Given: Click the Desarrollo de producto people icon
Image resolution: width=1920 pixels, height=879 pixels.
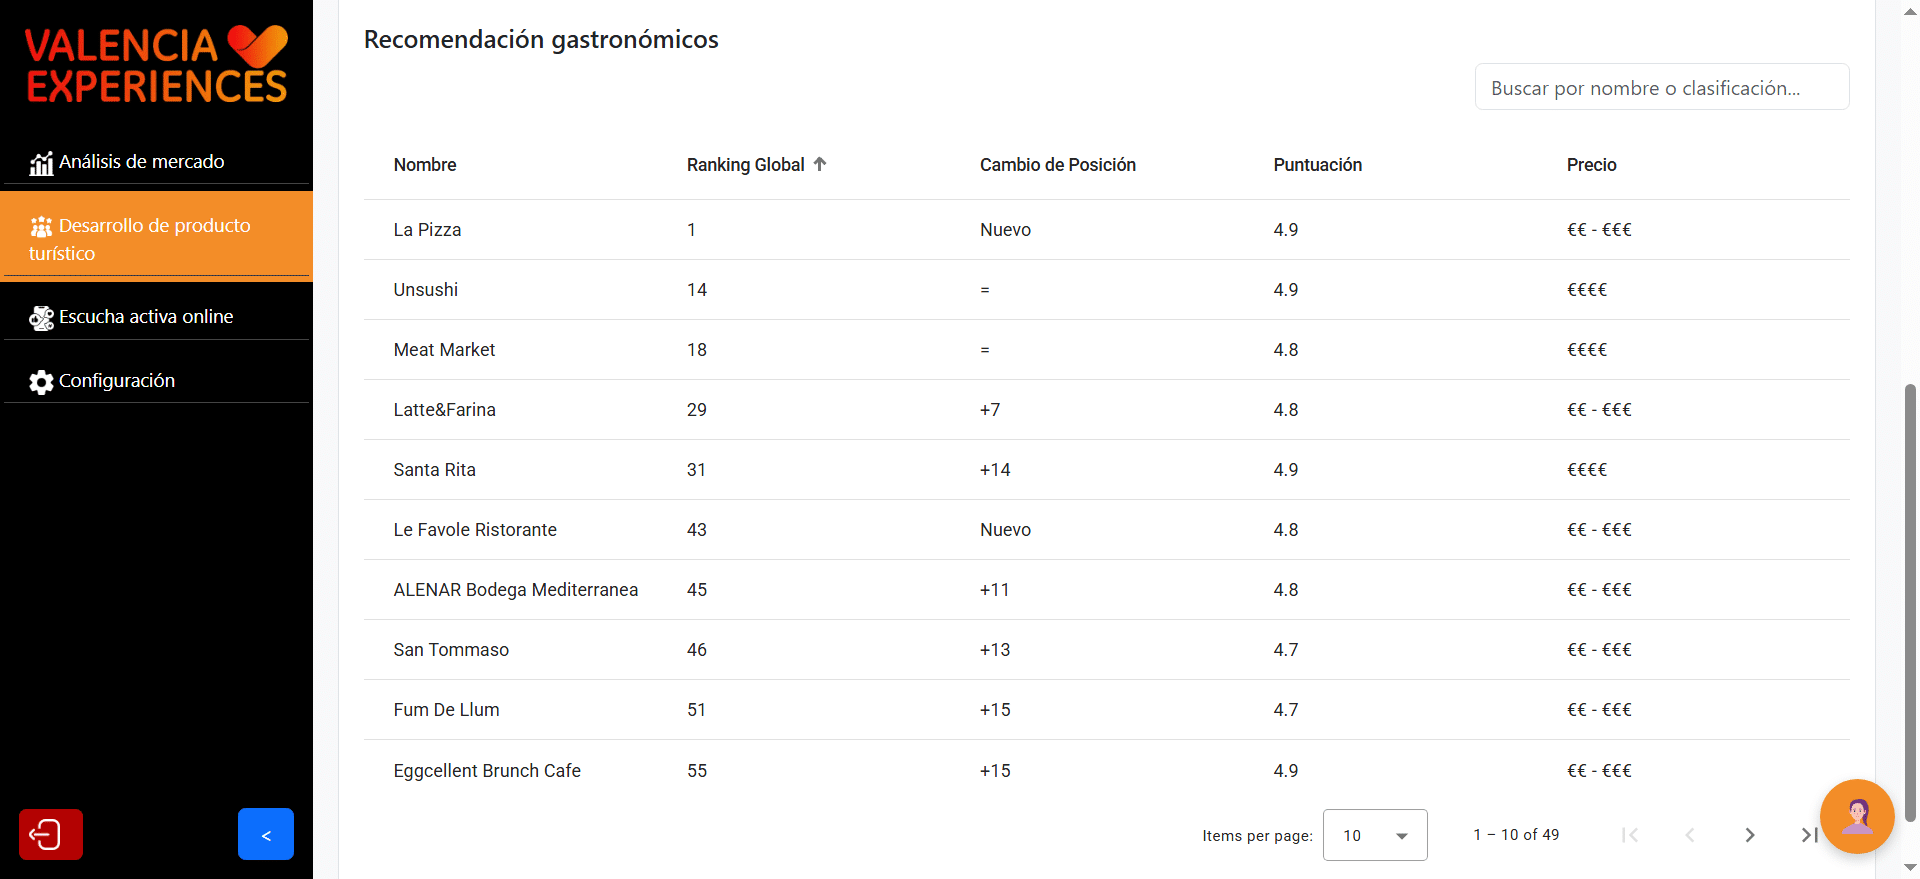Looking at the screenshot, I should pyautogui.click(x=41, y=227).
